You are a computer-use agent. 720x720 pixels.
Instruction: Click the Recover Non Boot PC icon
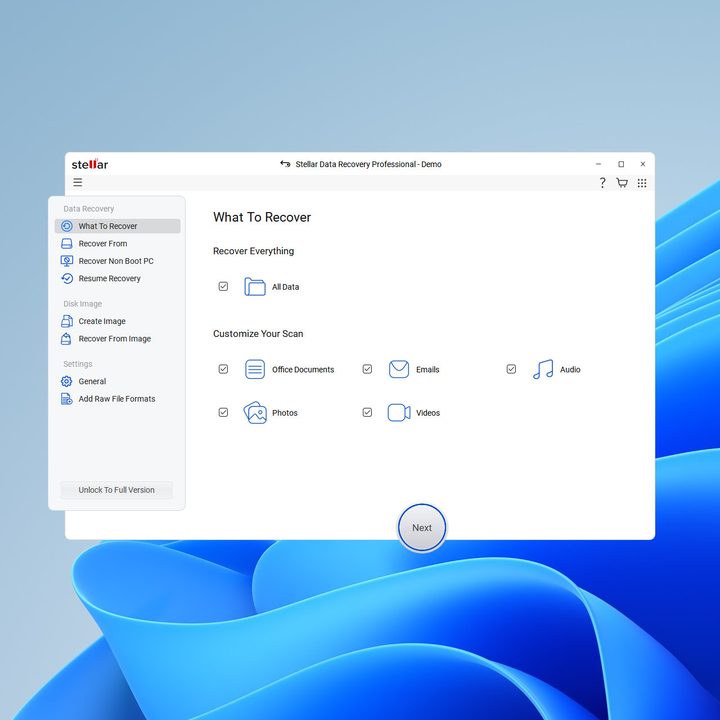tap(67, 261)
